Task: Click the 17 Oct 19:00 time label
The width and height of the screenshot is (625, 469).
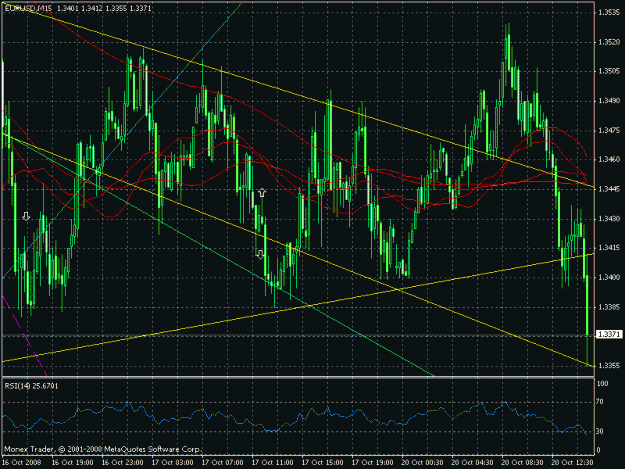Action: [x=373, y=462]
